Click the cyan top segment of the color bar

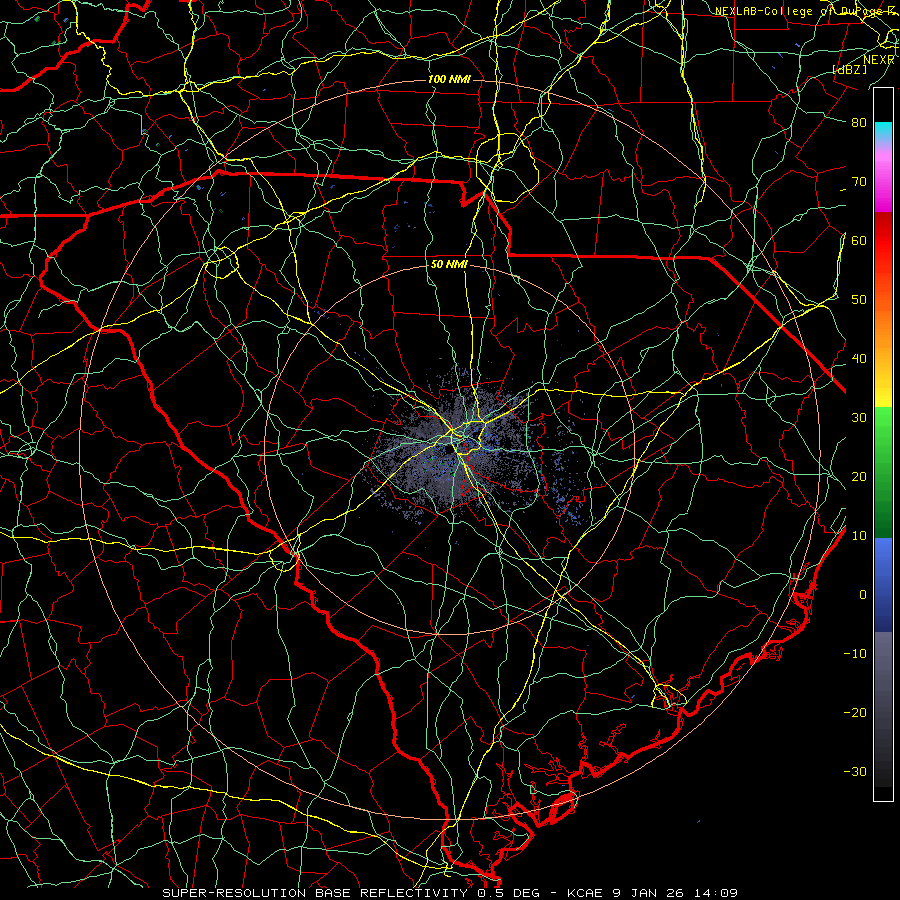(x=883, y=133)
